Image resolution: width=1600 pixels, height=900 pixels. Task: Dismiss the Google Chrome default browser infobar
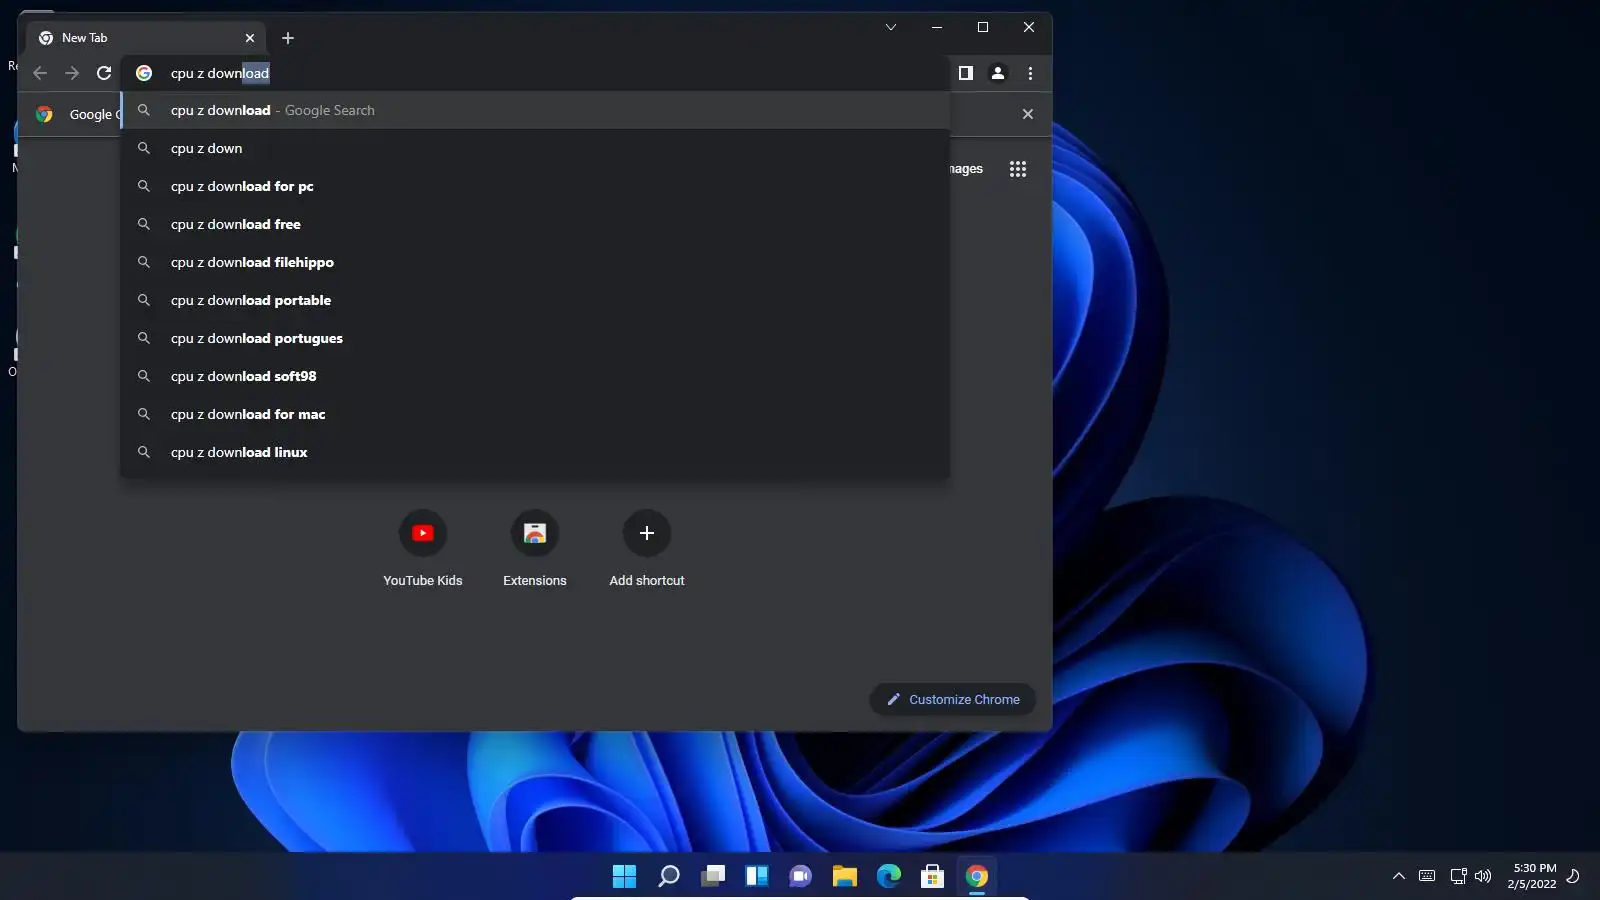click(x=1028, y=114)
